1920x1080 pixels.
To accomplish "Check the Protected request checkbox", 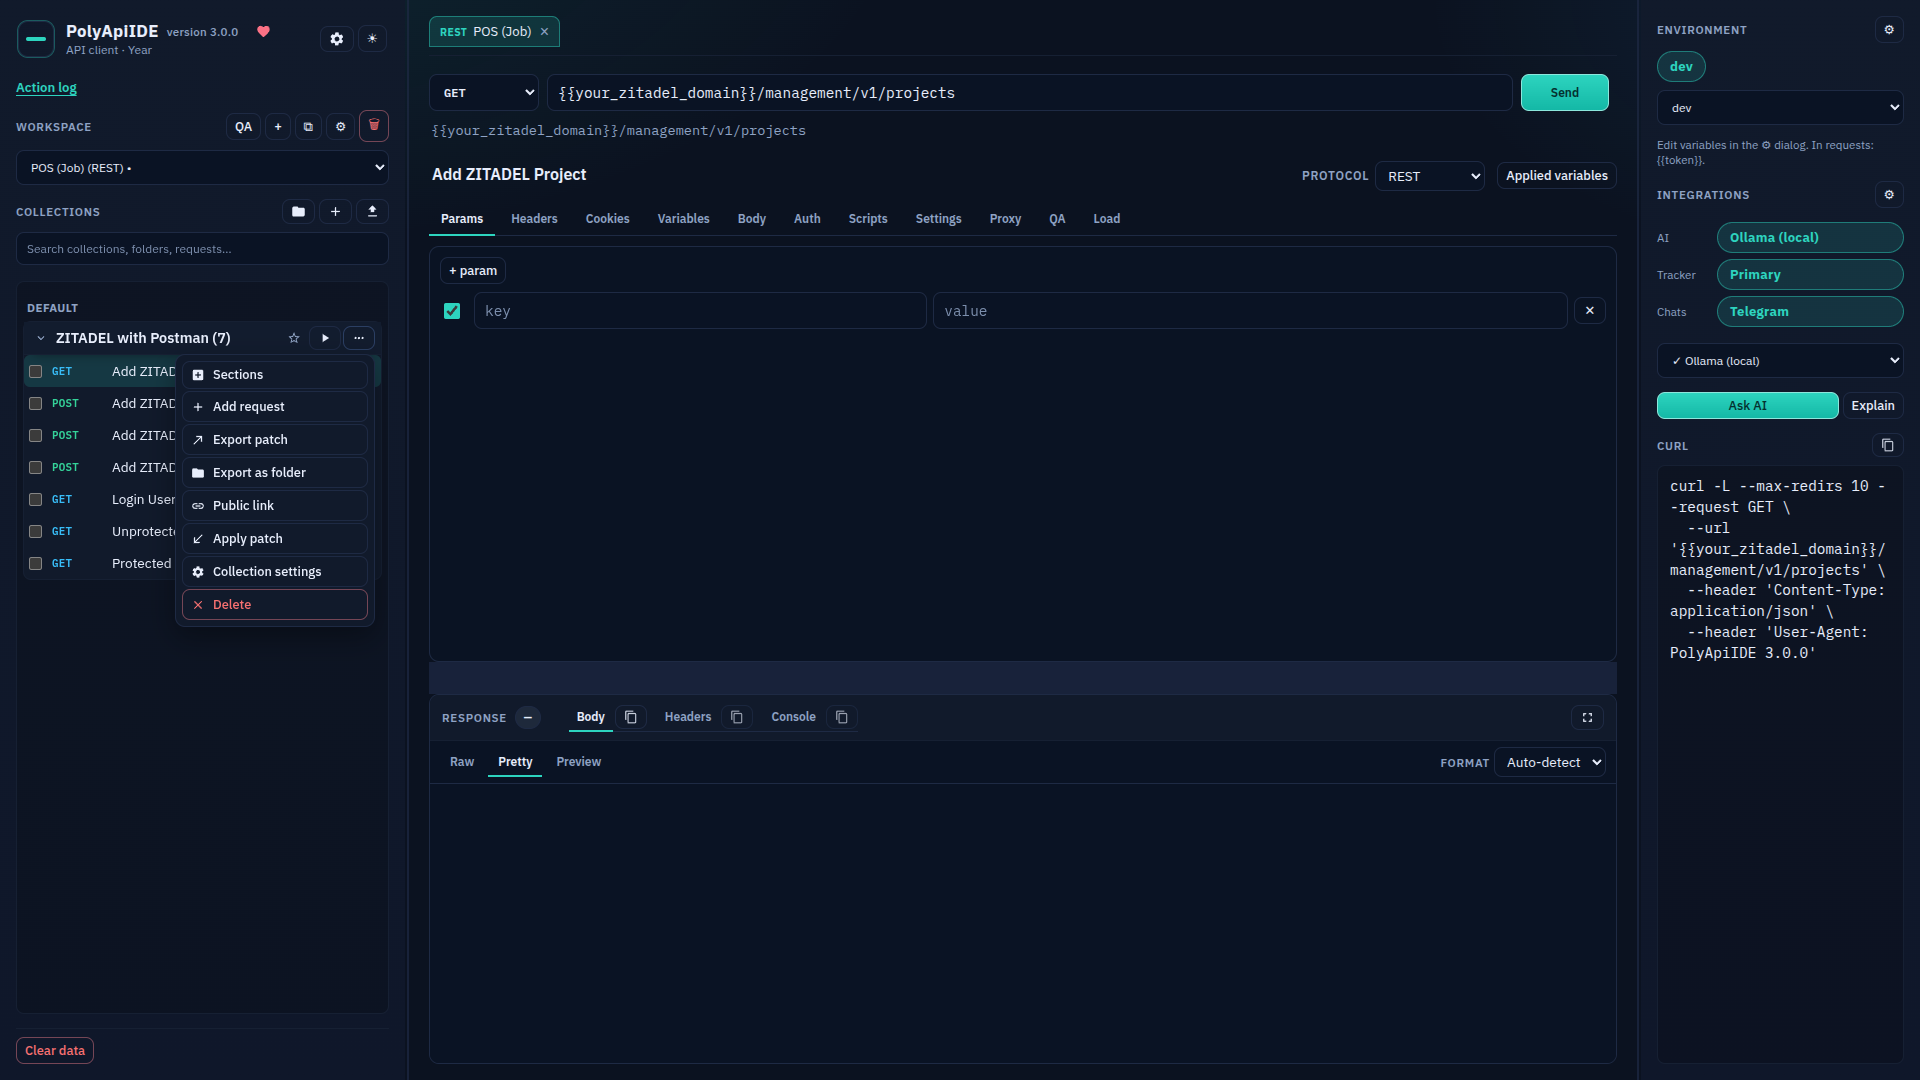I will tap(35, 563).
